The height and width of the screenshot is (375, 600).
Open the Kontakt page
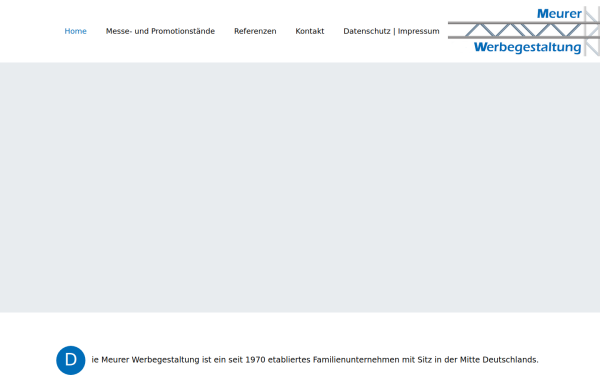coord(310,31)
